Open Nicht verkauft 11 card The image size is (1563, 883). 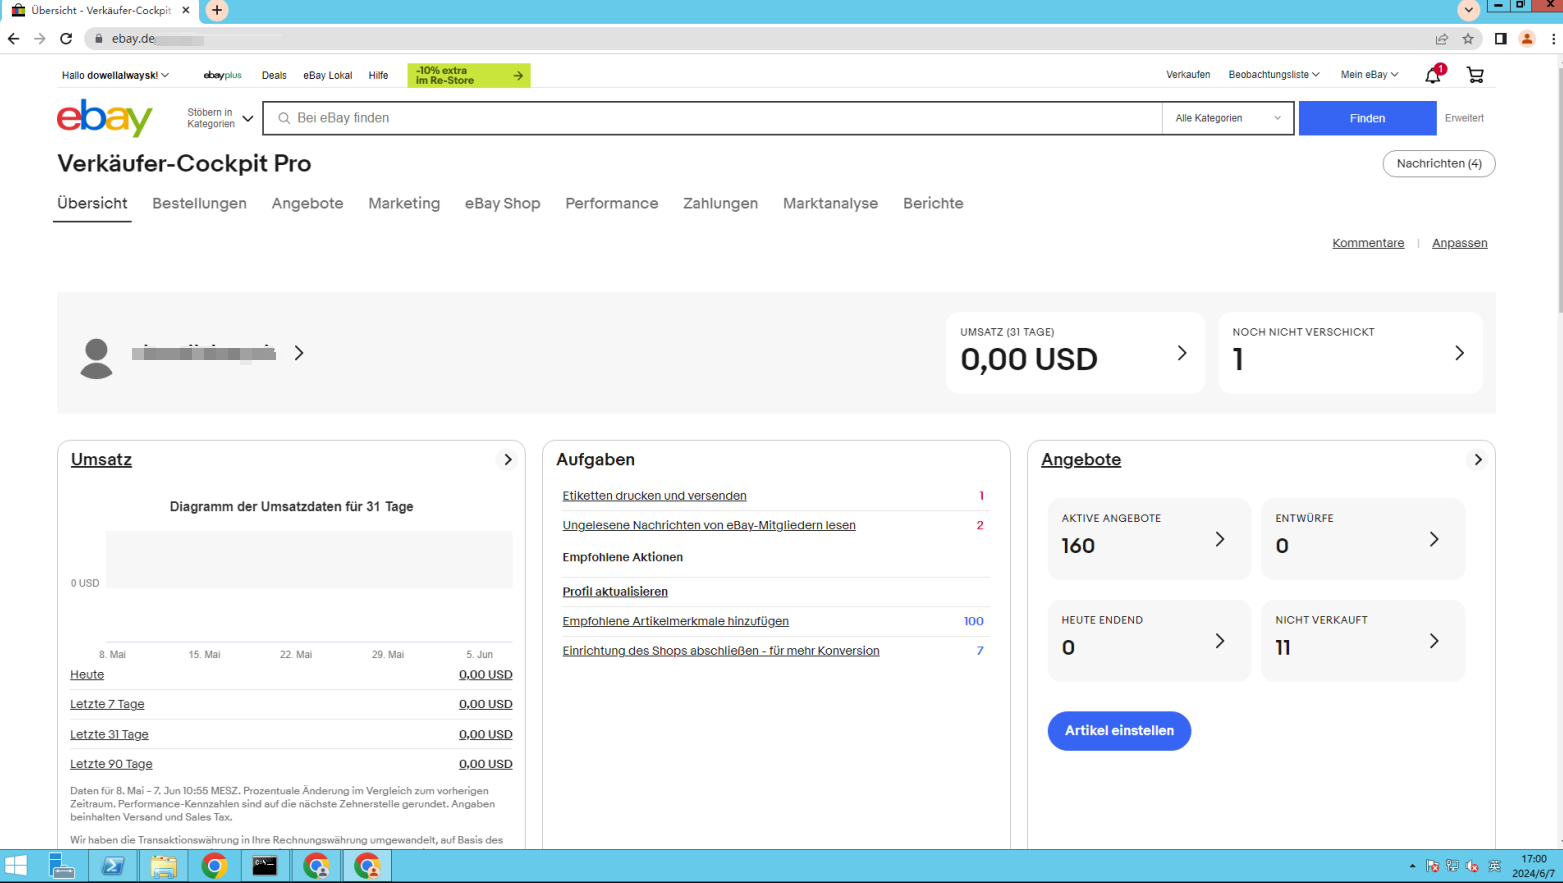(x=1363, y=641)
